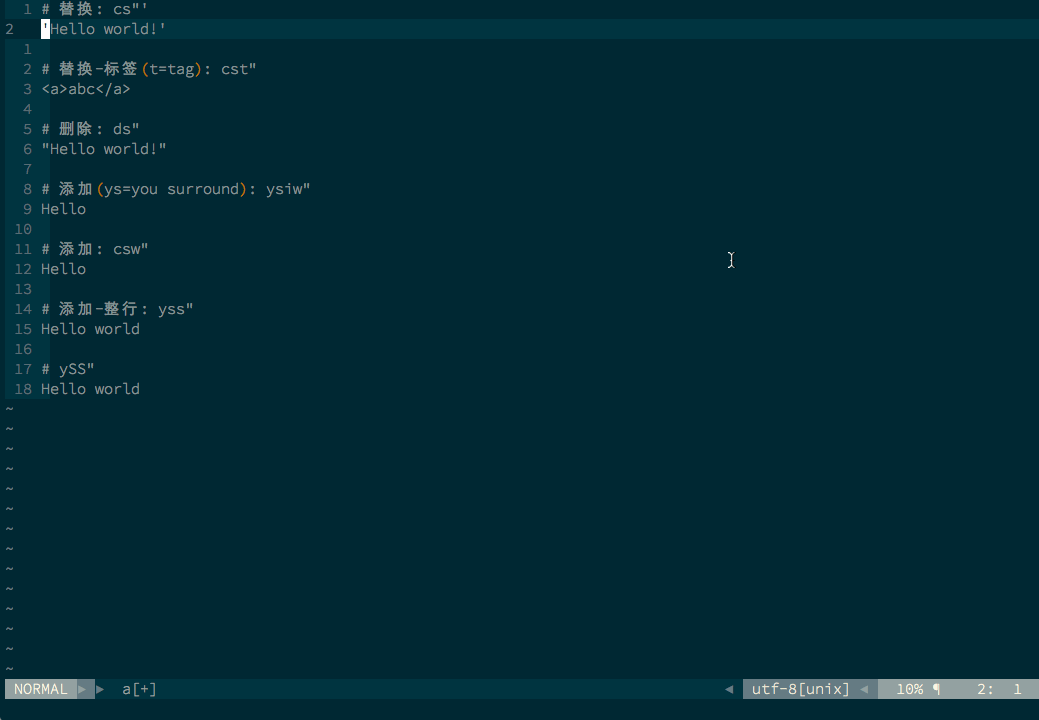The image size is (1039, 720).
Task: Click the left arrow separator at statusline right edge
Action: coord(863,689)
